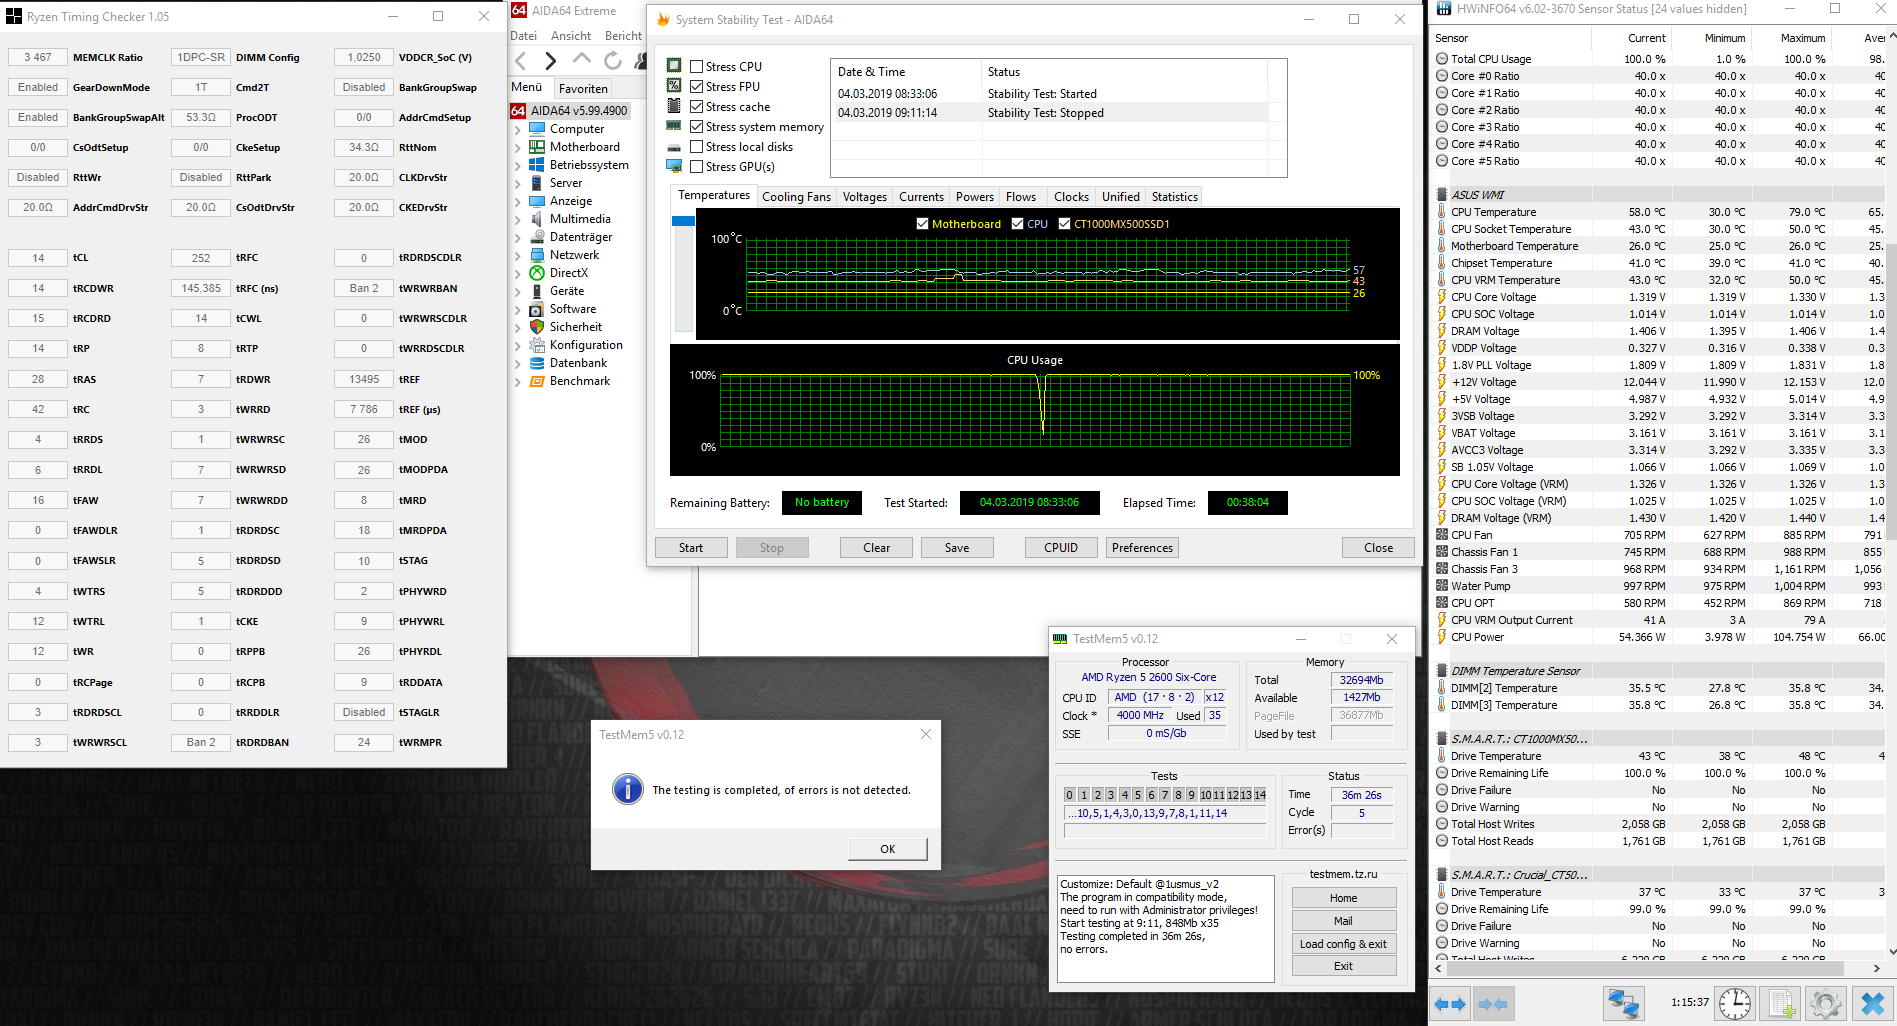The height and width of the screenshot is (1026, 1897).
Task: Click Load config & exit in TestMem5
Action: (x=1343, y=944)
